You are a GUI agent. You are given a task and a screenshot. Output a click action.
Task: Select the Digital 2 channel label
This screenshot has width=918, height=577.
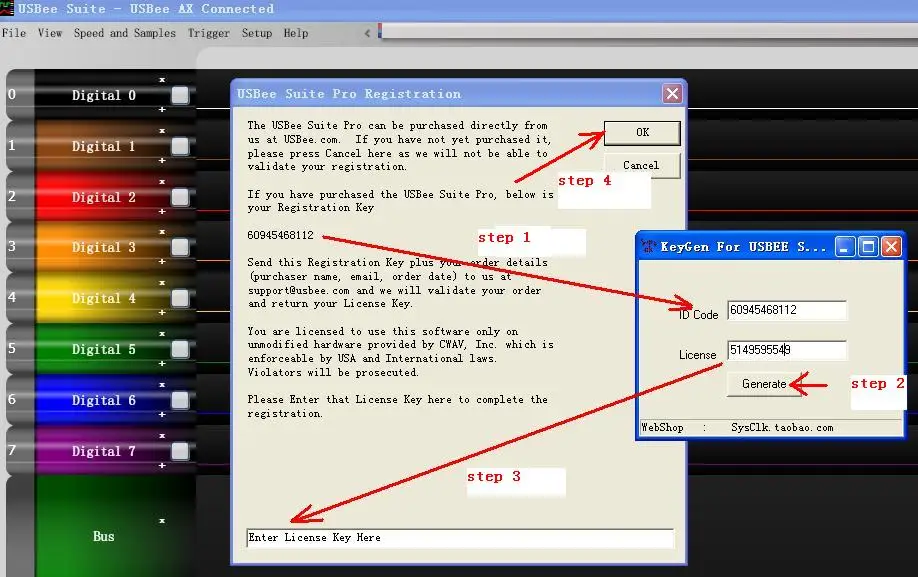[x=104, y=197]
